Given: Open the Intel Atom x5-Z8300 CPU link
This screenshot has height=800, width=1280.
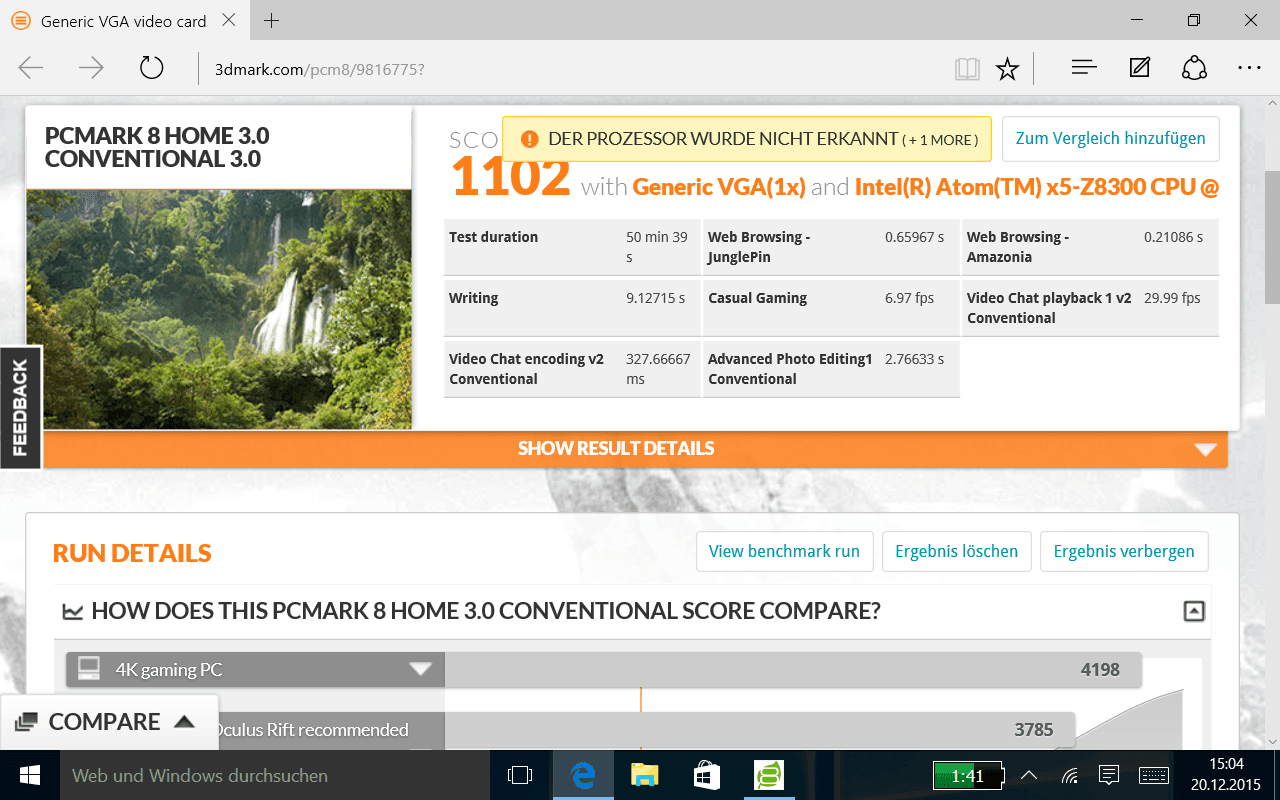Looking at the screenshot, I should (x=1037, y=186).
